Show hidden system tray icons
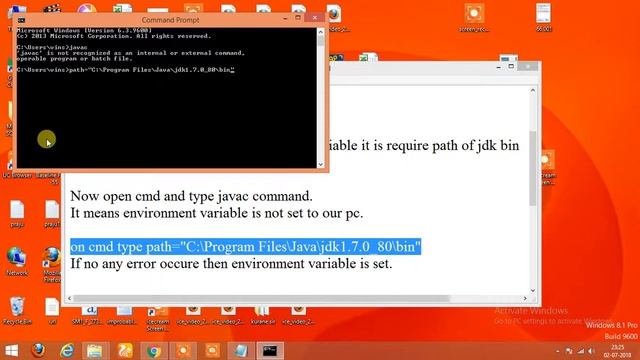Screen dimensions: 640x360 pos(558,351)
